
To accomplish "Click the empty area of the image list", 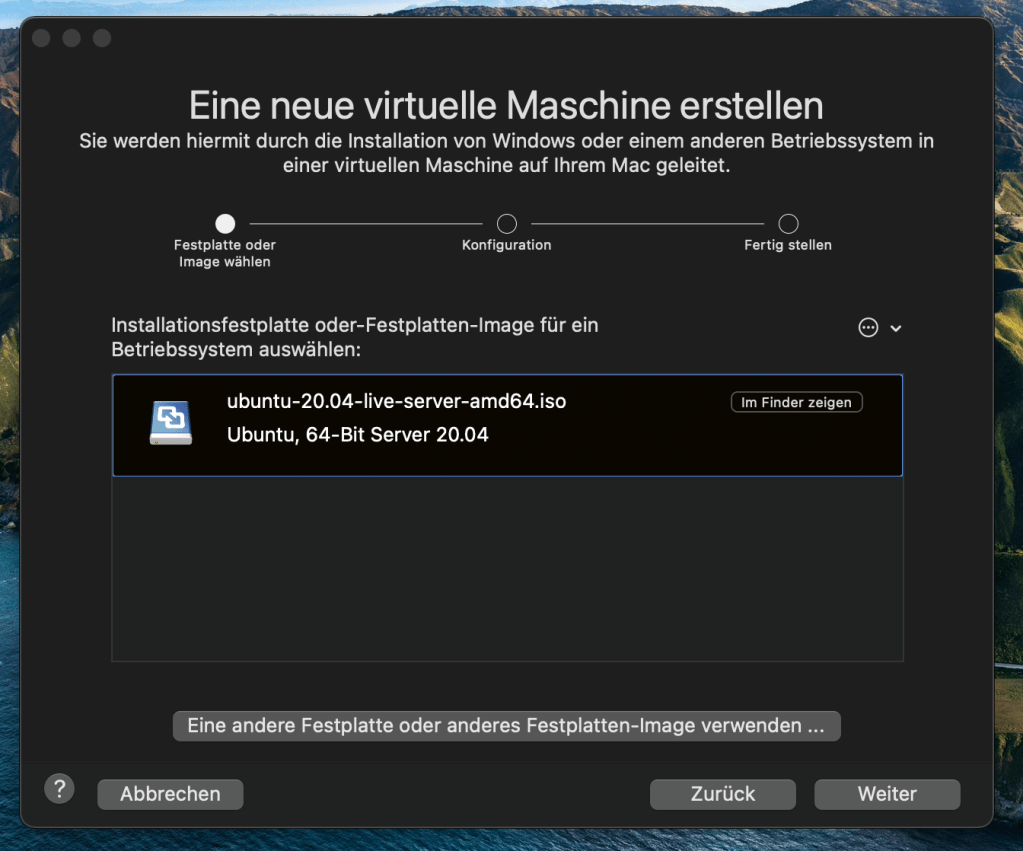I will click(508, 568).
